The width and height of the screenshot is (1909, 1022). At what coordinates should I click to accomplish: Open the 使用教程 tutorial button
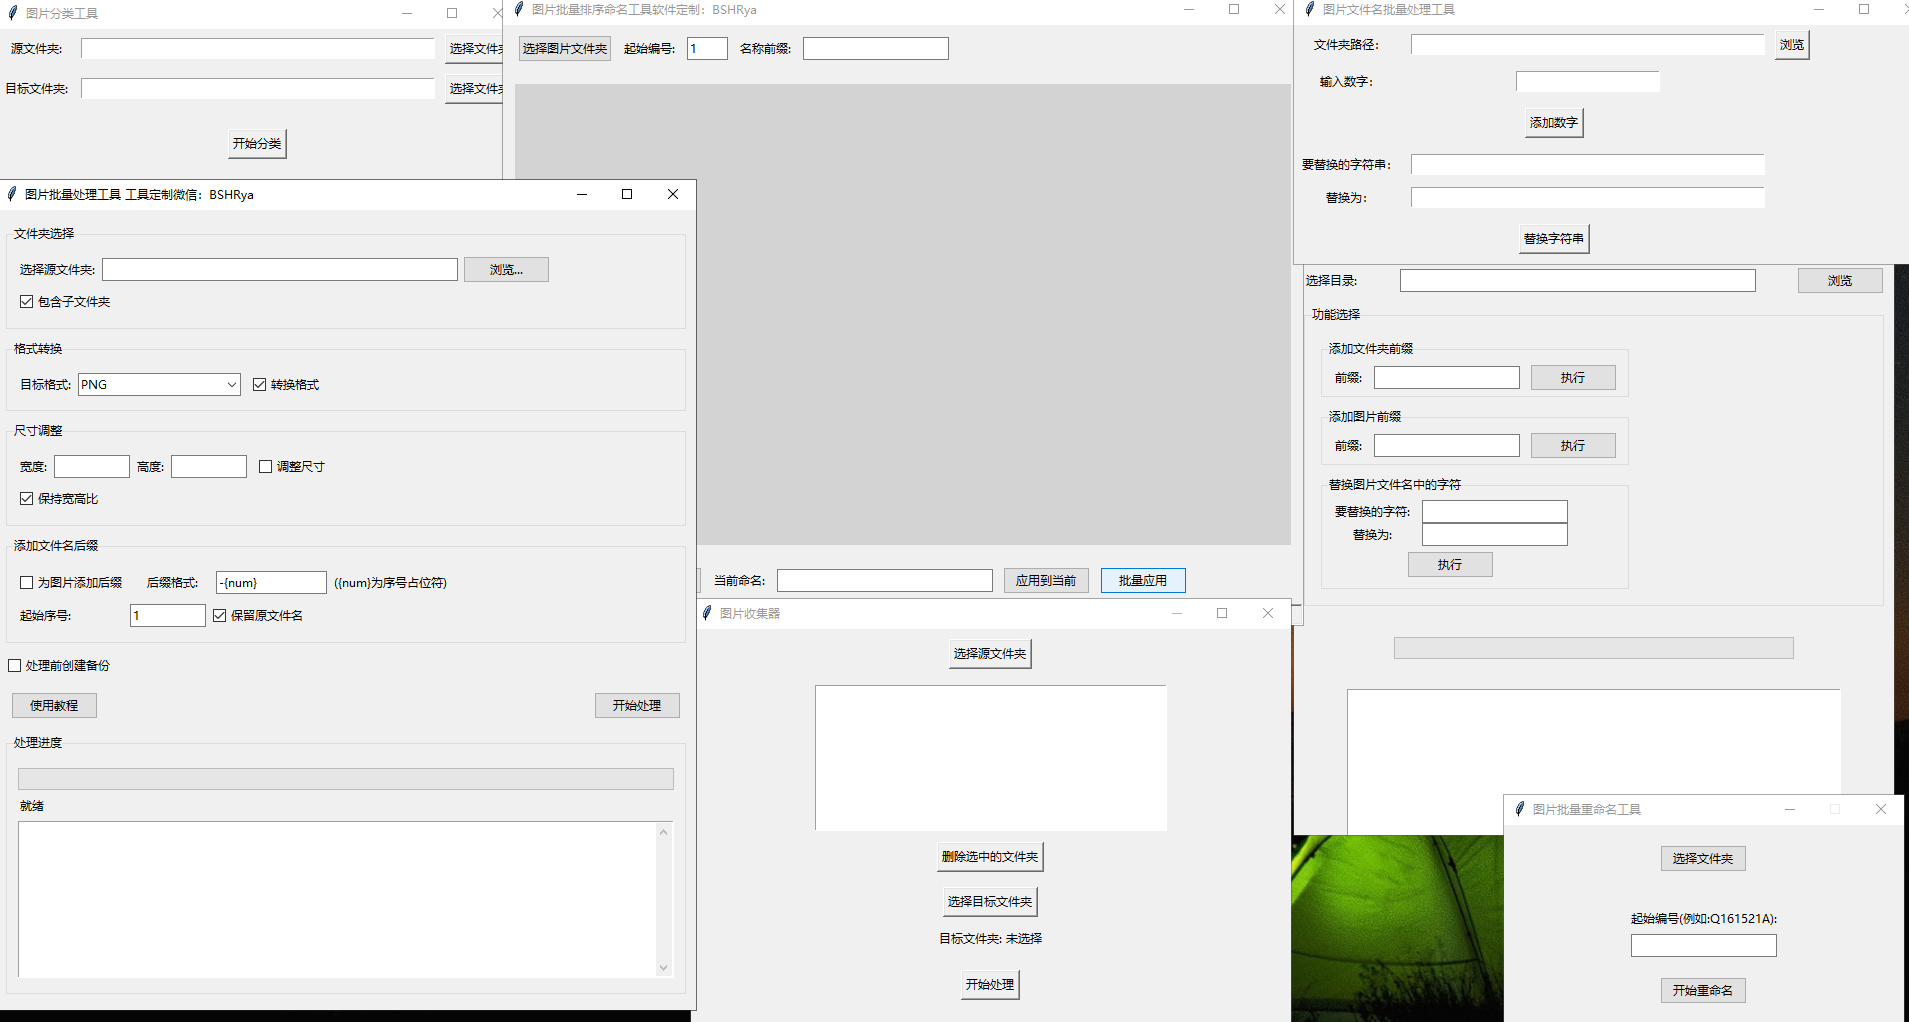coord(54,706)
